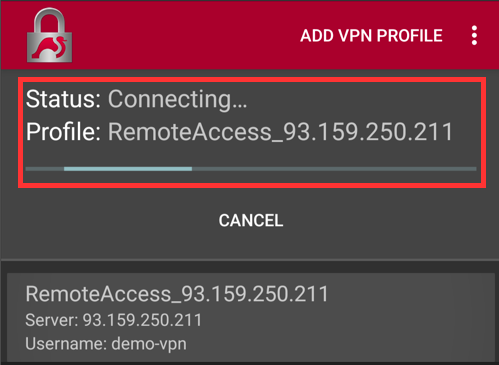Click the red-outlined status panel
499x365 pixels.
coord(252,133)
